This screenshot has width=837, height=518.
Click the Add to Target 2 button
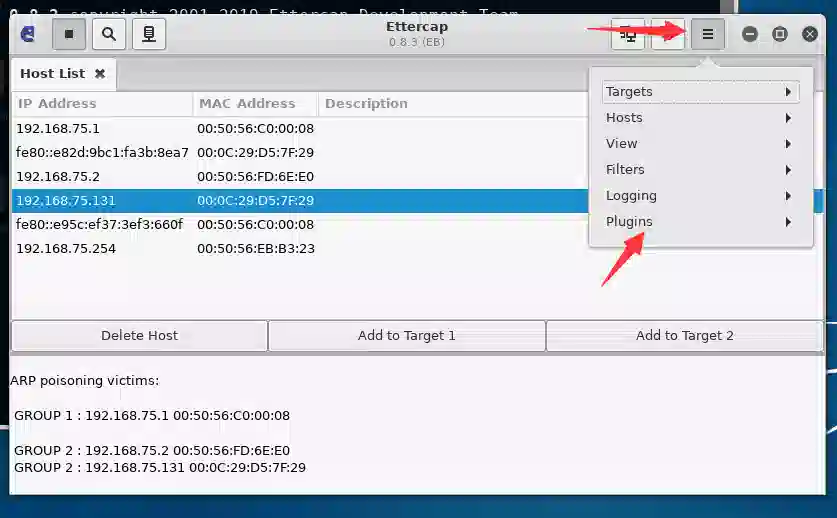coord(684,335)
